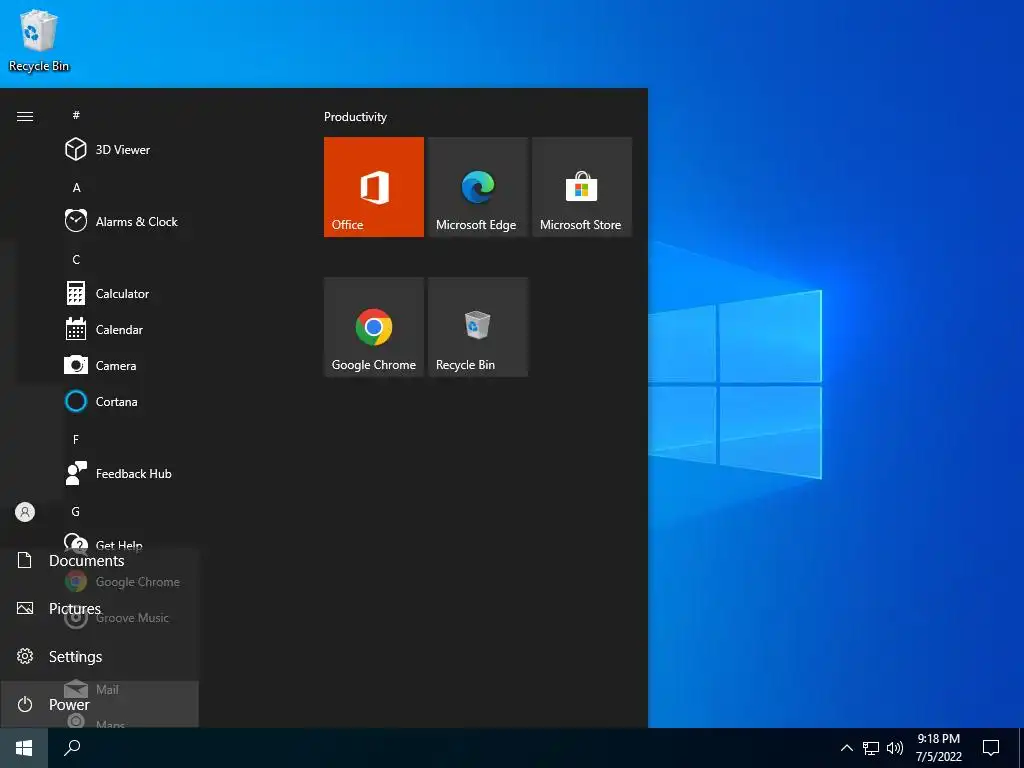Click the C letter group header

(76, 259)
